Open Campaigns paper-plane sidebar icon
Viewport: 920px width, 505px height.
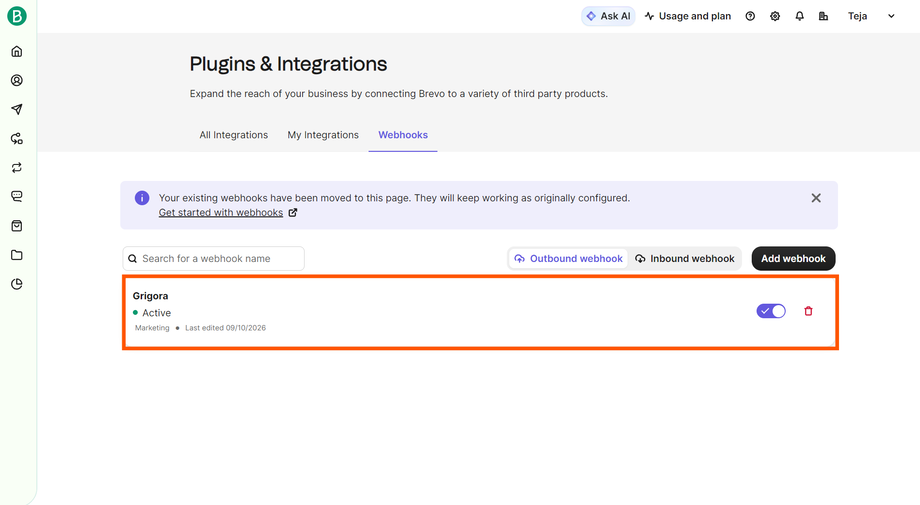pos(17,110)
